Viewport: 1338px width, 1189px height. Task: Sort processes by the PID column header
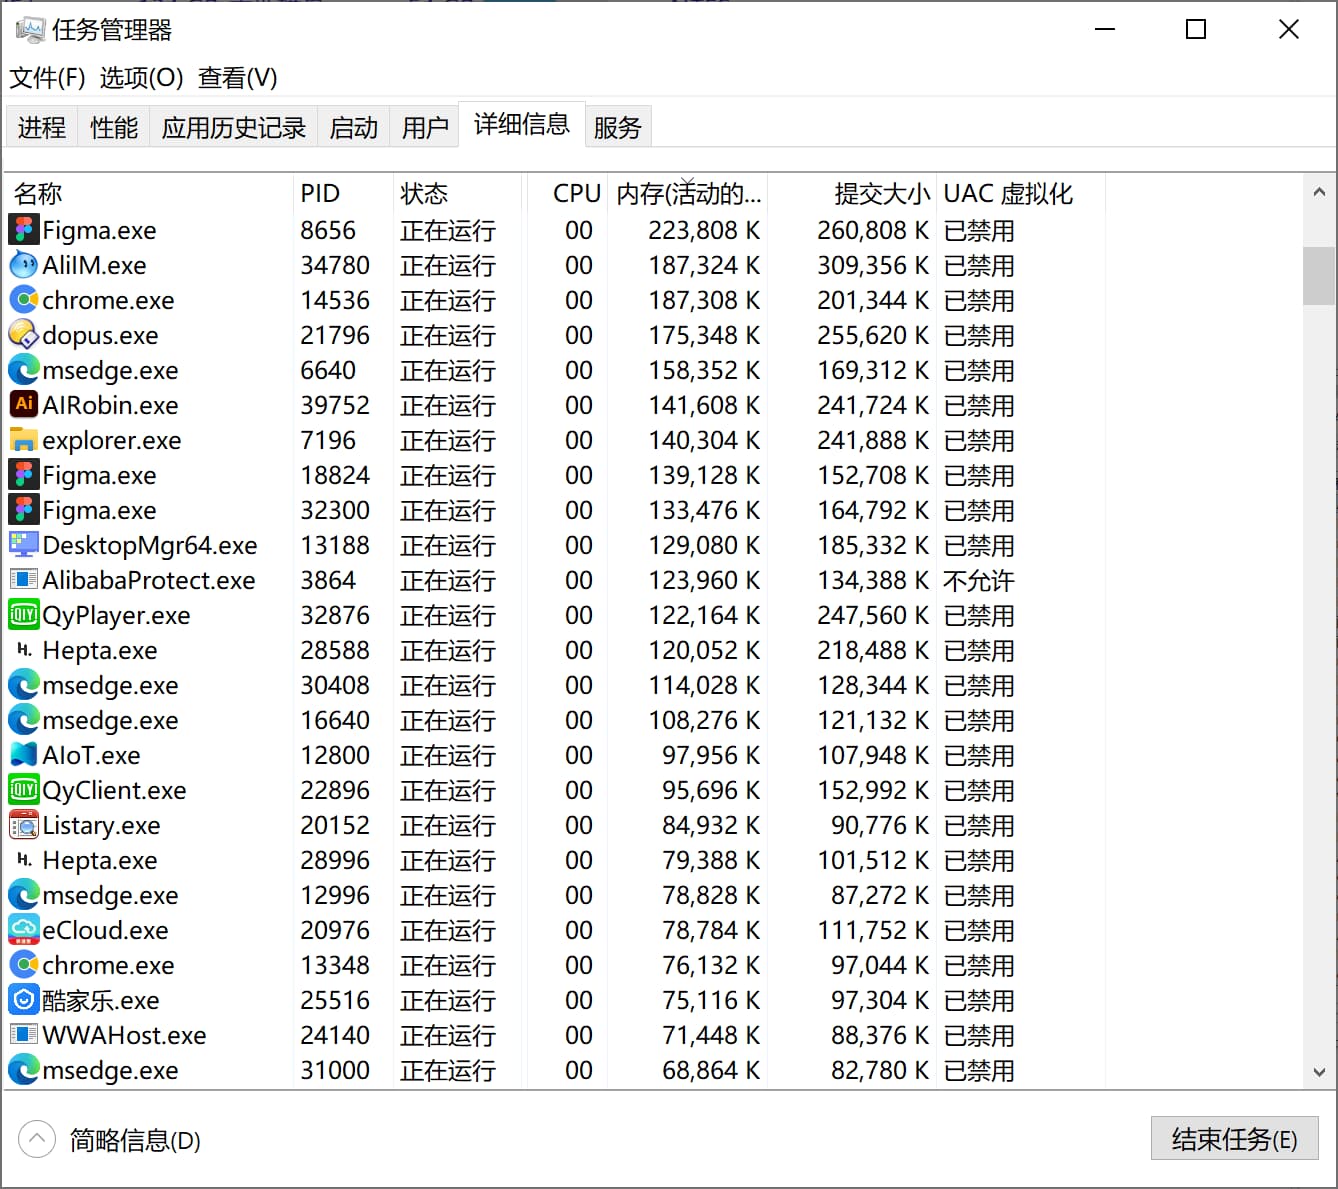[x=321, y=193]
